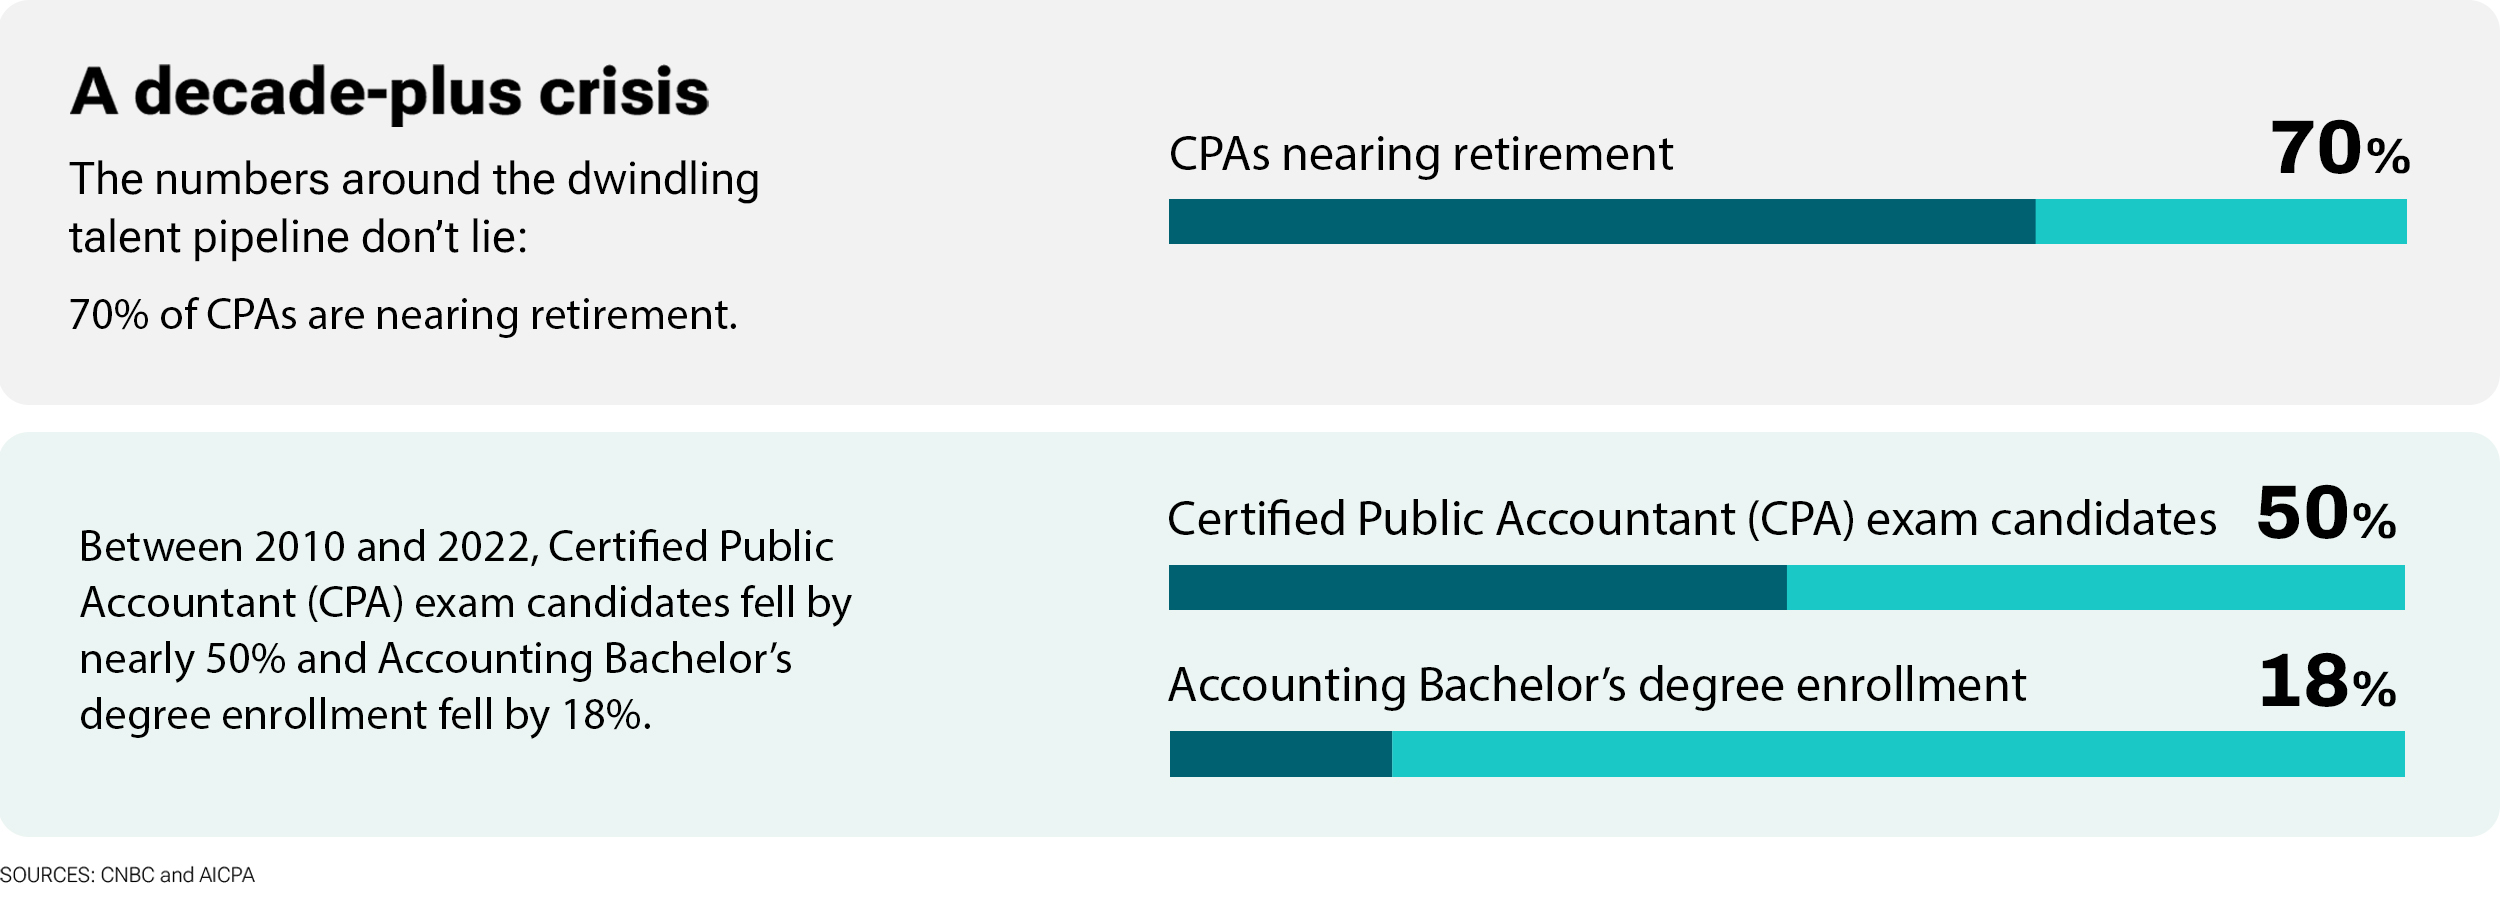
Task: Click the dark filled part of the 70% bar
Action: tap(1601, 221)
